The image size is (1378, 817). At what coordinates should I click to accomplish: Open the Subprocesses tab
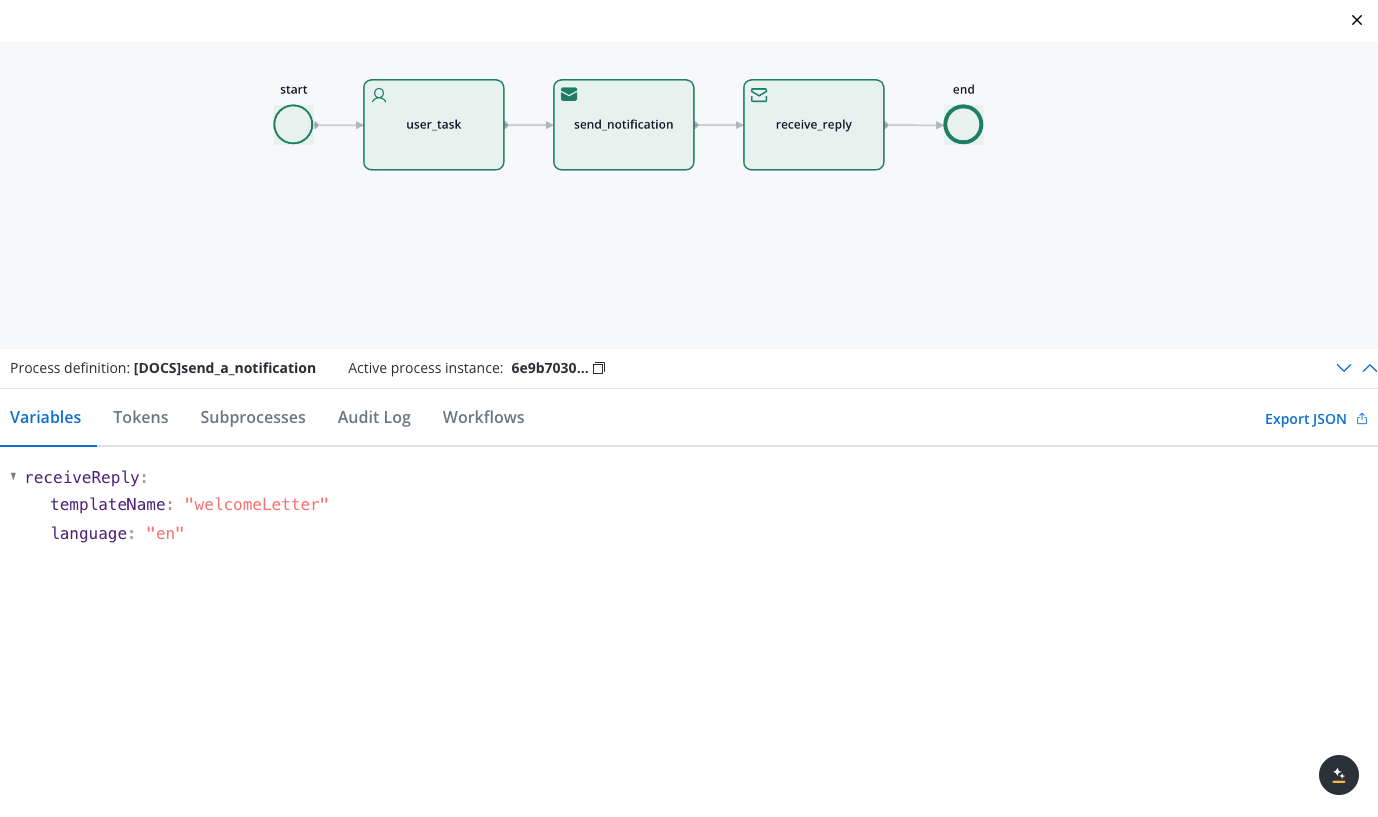click(253, 417)
